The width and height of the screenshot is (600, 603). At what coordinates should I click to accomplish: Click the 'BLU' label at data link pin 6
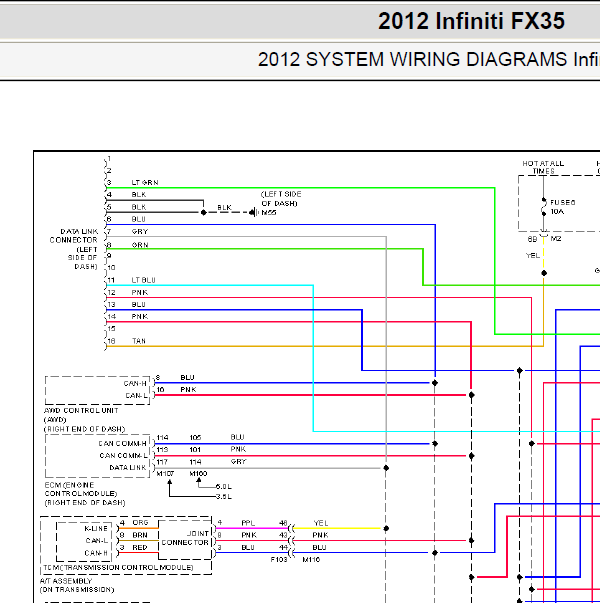(138, 219)
